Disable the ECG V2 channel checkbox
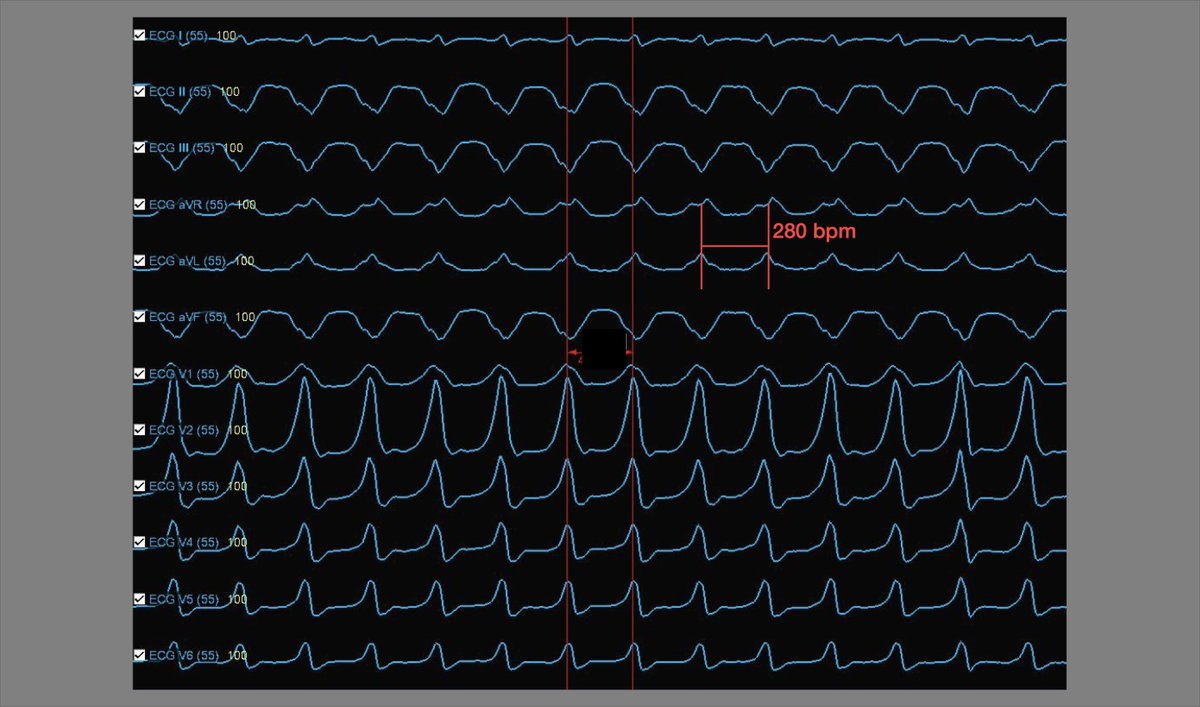The width and height of the screenshot is (1200, 707). (140, 429)
